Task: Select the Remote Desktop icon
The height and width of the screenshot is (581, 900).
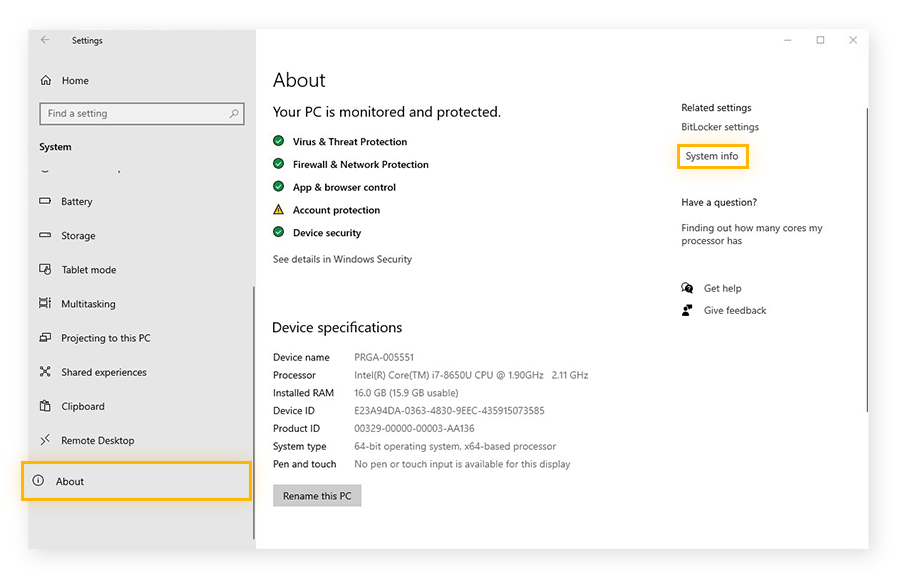Action: click(44, 440)
